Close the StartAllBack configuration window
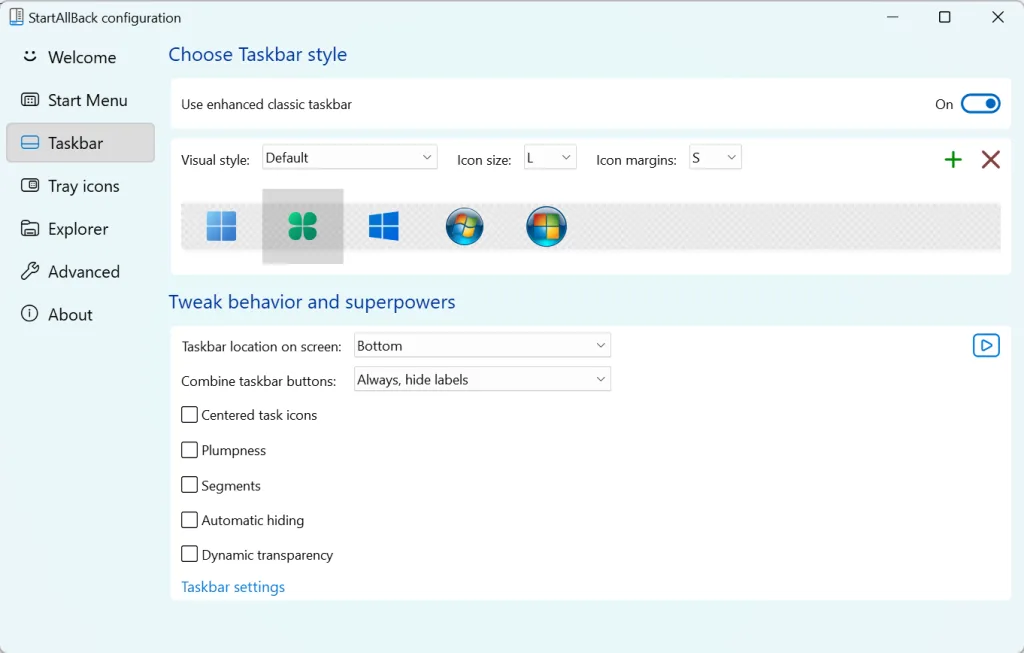1024x653 pixels. (997, 17)
